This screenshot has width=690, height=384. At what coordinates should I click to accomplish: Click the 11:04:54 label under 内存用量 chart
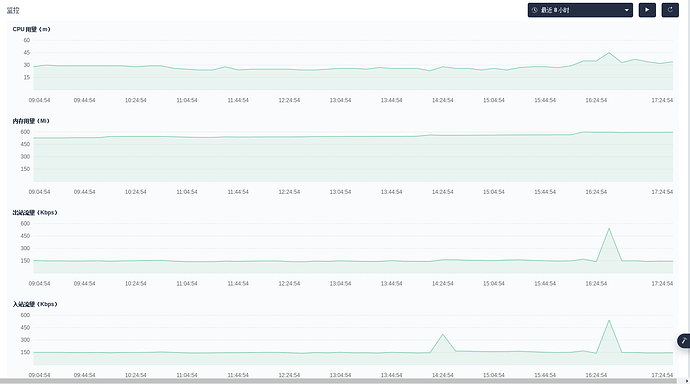[187, 192]
